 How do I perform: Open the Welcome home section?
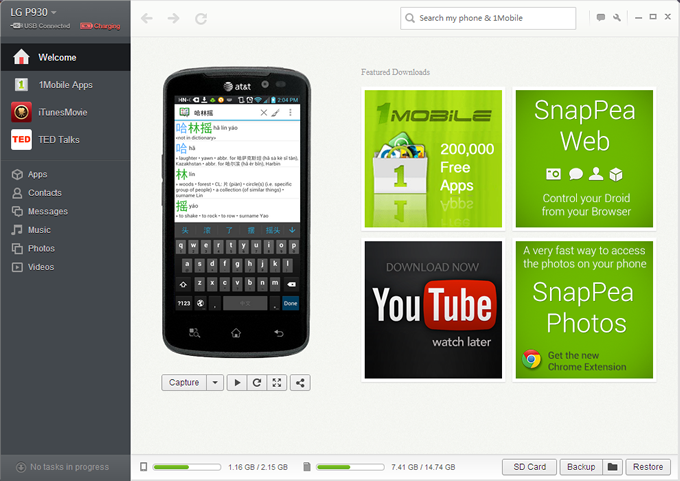tap(65, 57)
